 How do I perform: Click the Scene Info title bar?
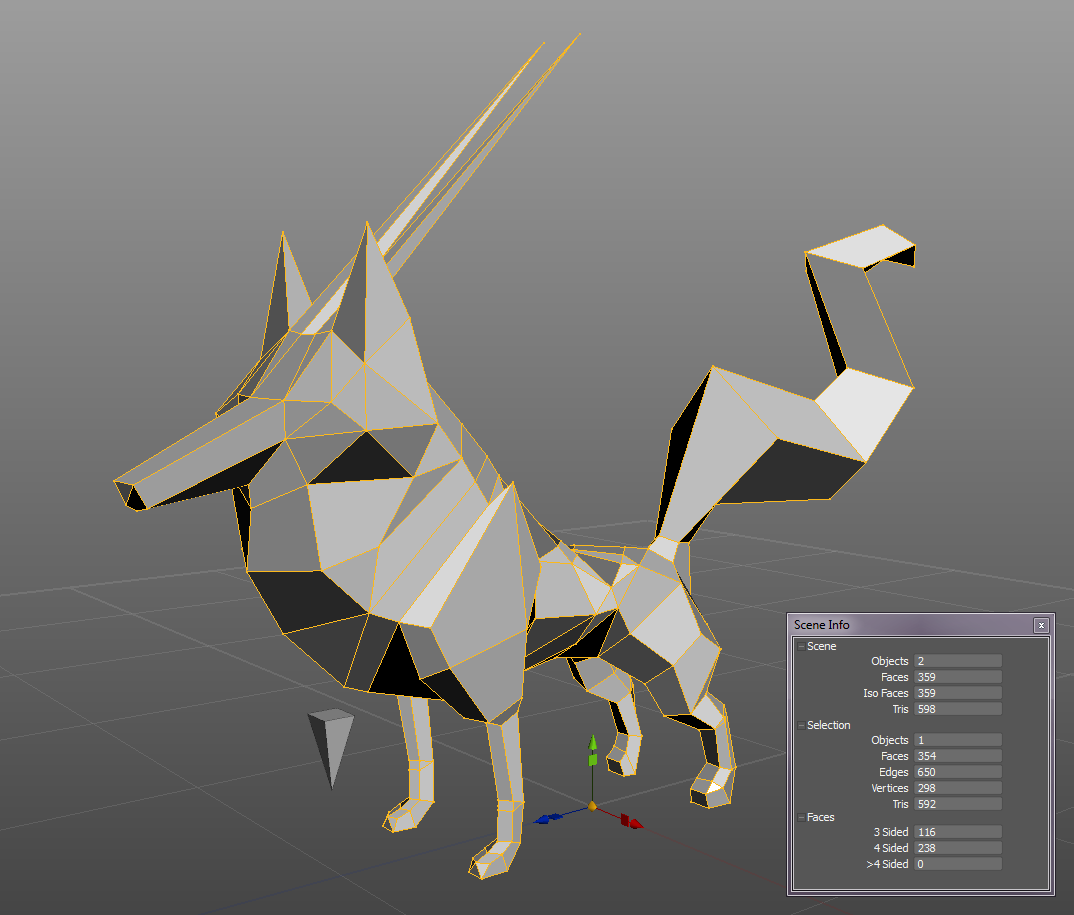[911, 625]
